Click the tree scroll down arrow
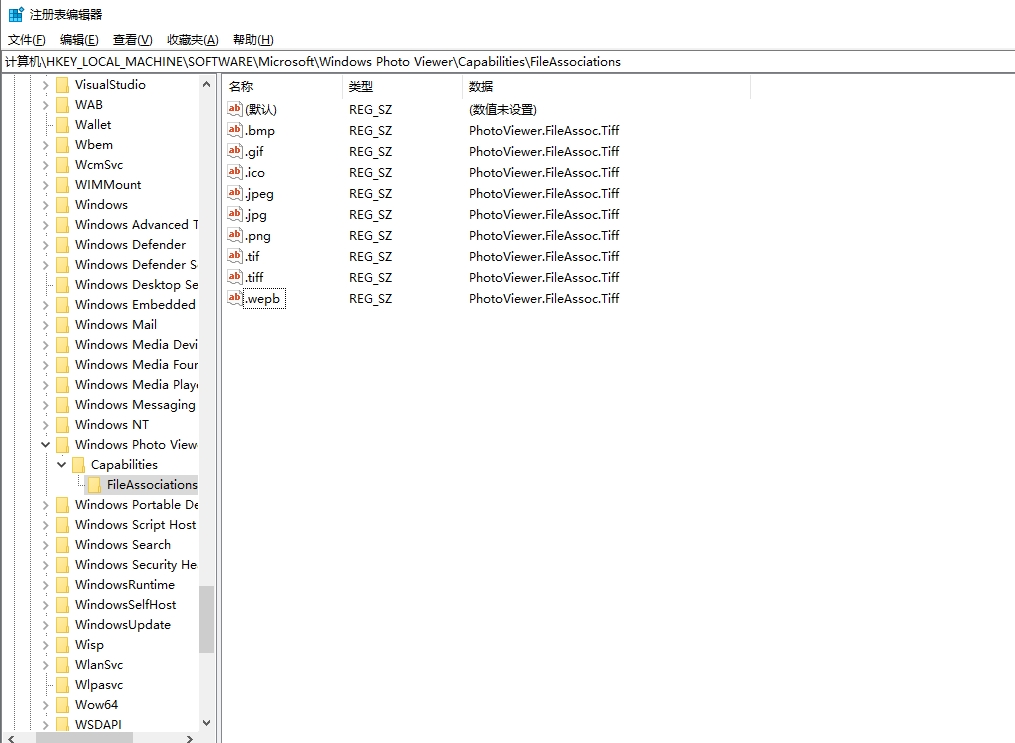 pyautogui.click(x=206, y=723)
